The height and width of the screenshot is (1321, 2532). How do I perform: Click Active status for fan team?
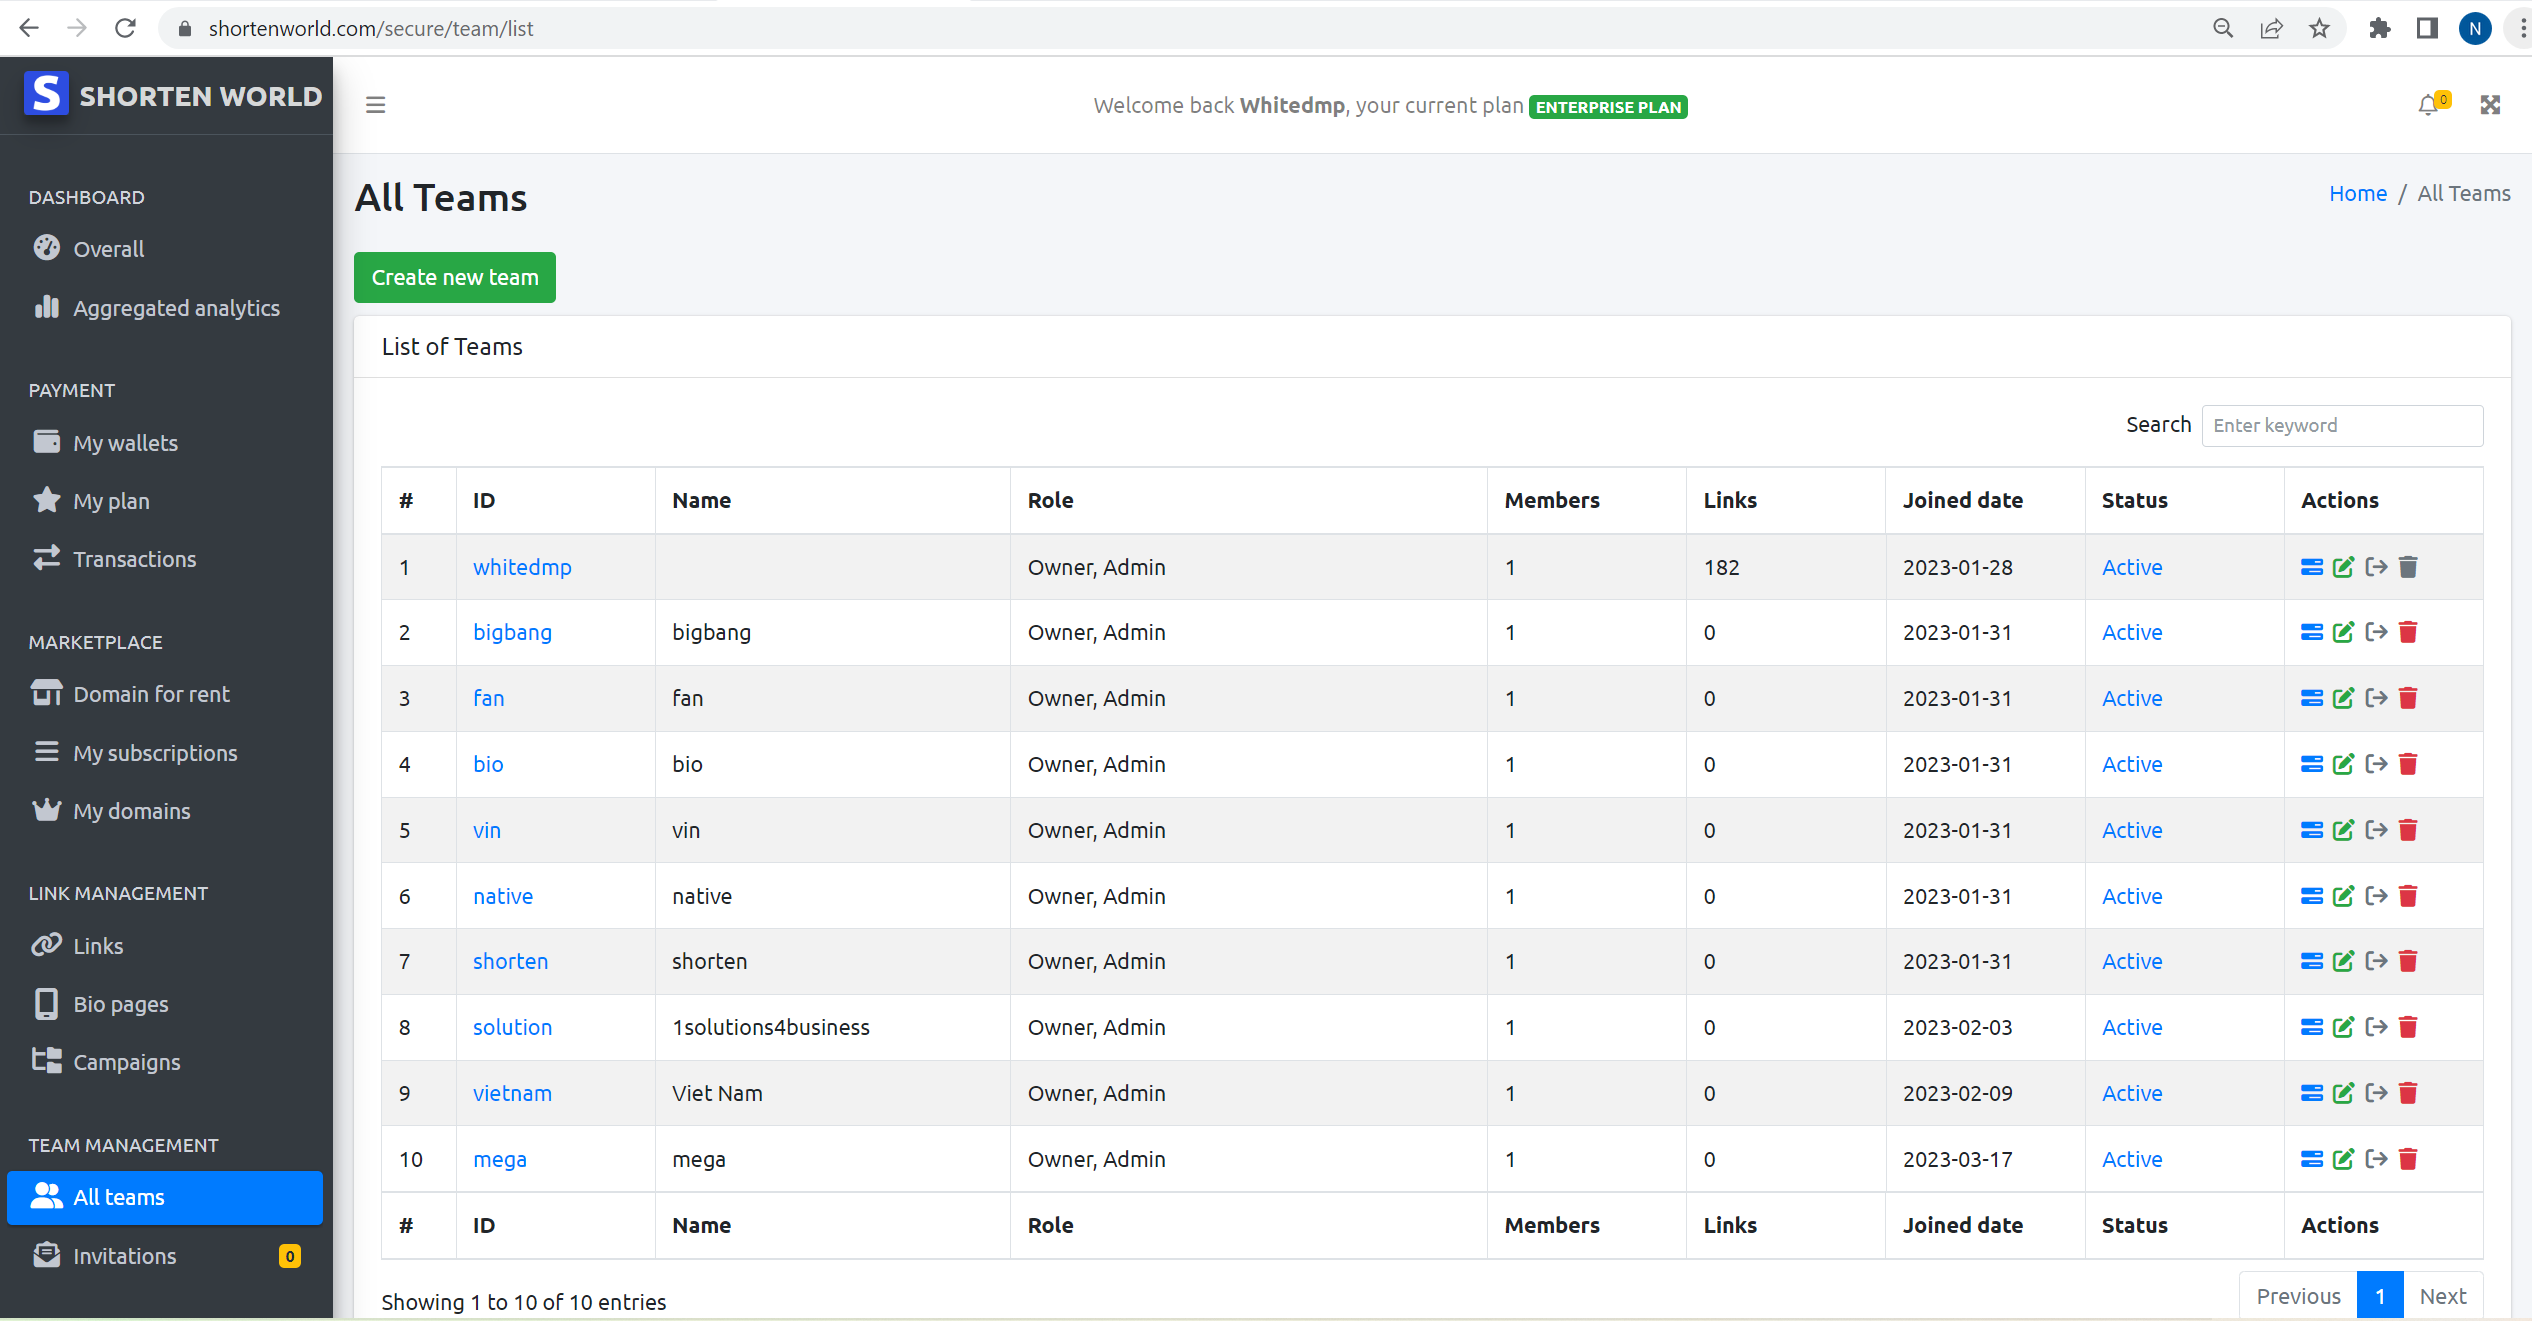(2131, 698)
